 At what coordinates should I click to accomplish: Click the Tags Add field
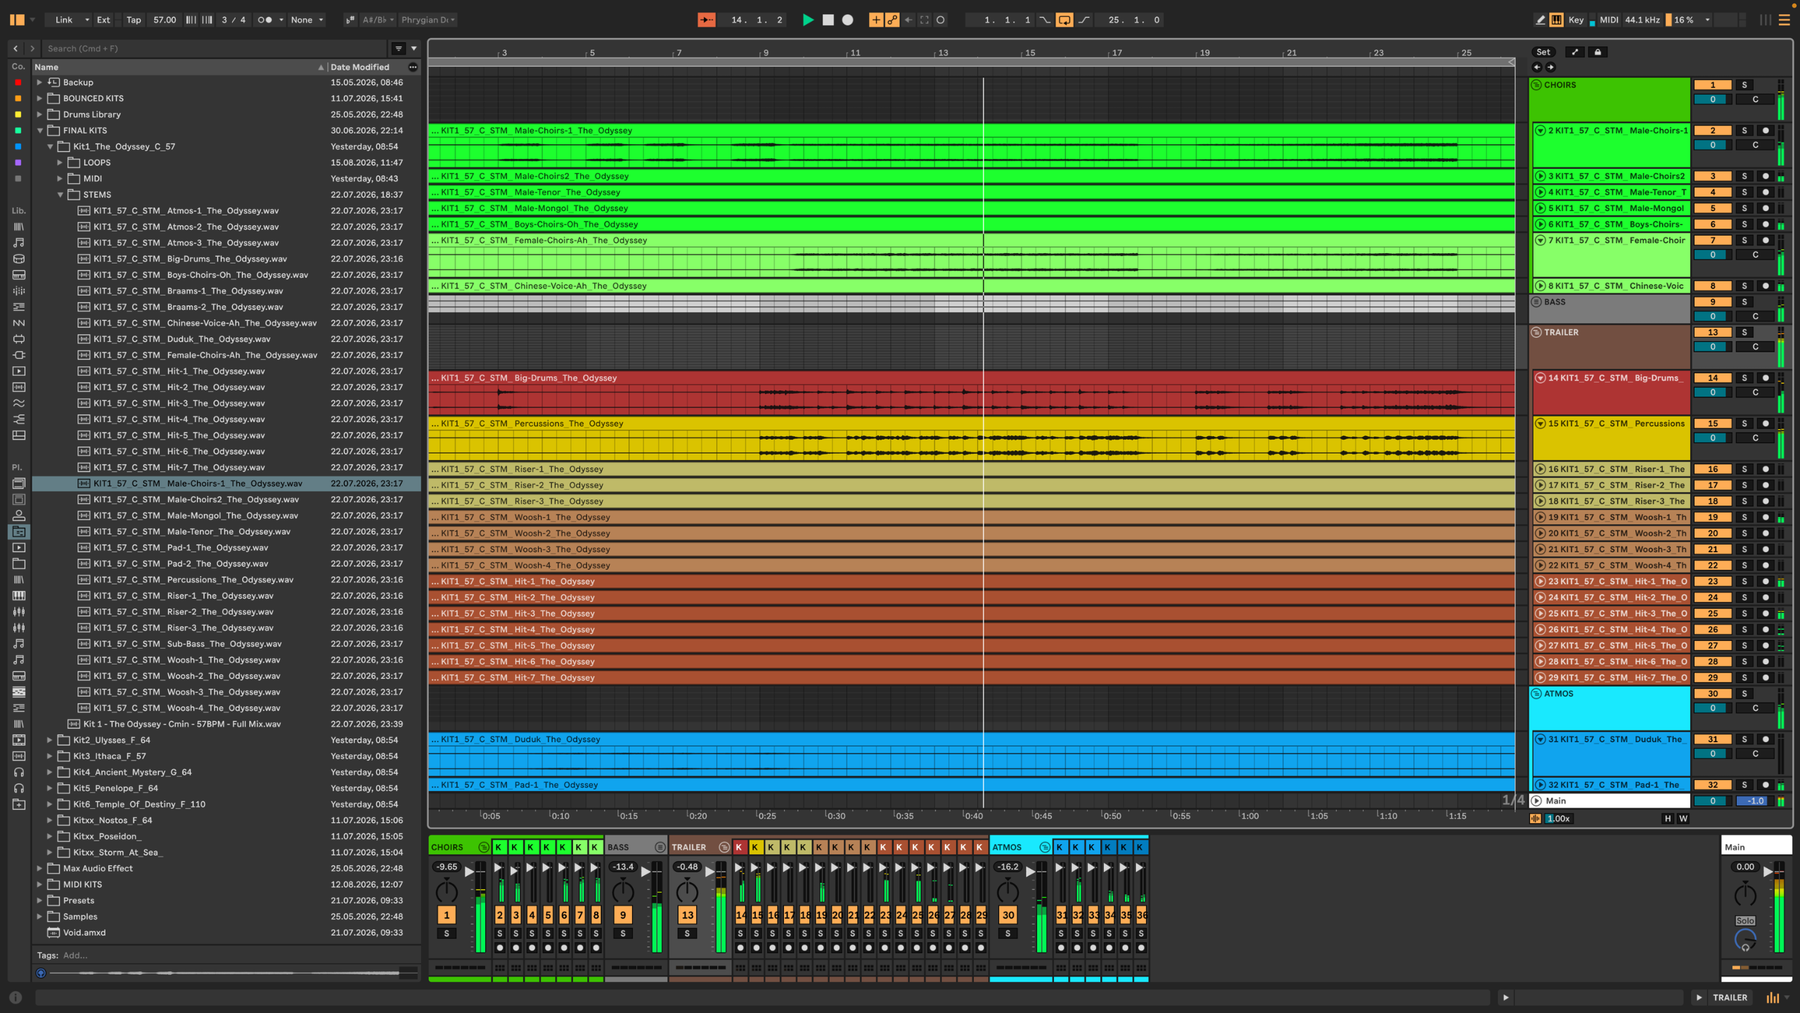pos(76,956)
